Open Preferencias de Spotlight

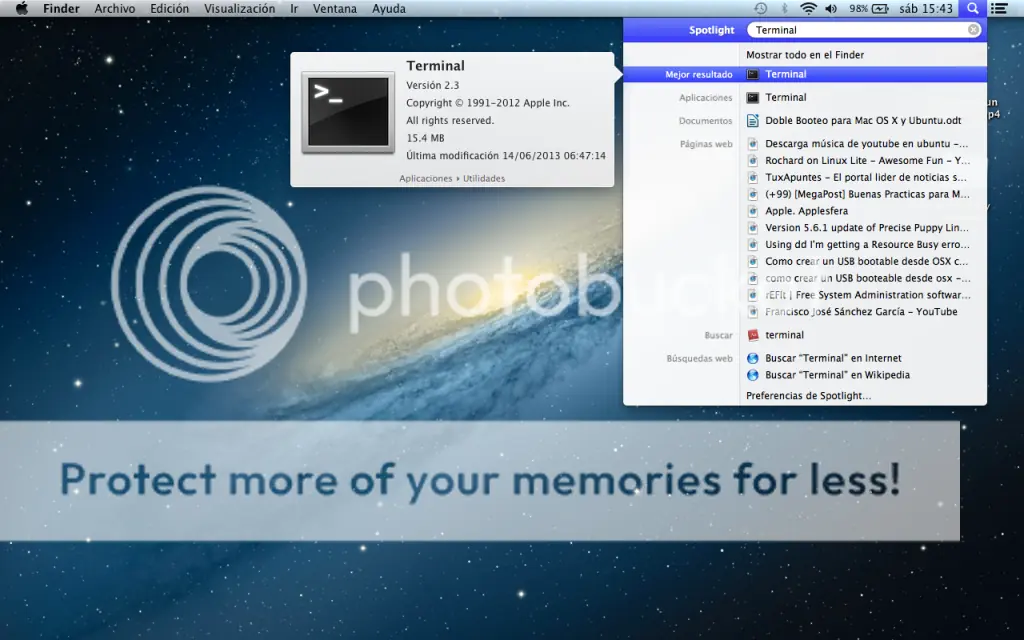pyautogui.click(x=808, y=396)
